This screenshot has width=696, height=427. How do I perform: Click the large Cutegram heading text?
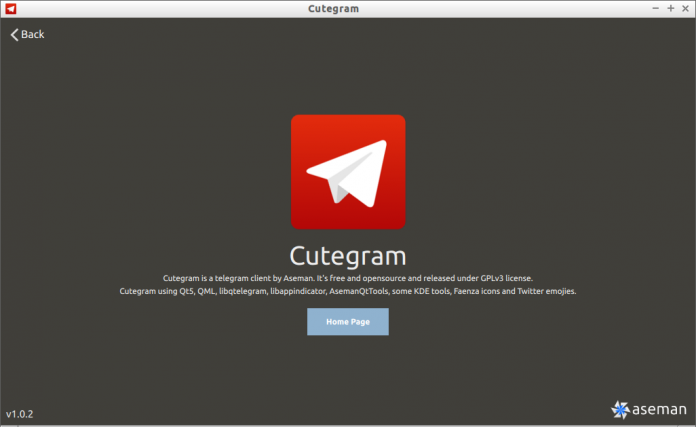pyautogui.click(x=348, y=256)
